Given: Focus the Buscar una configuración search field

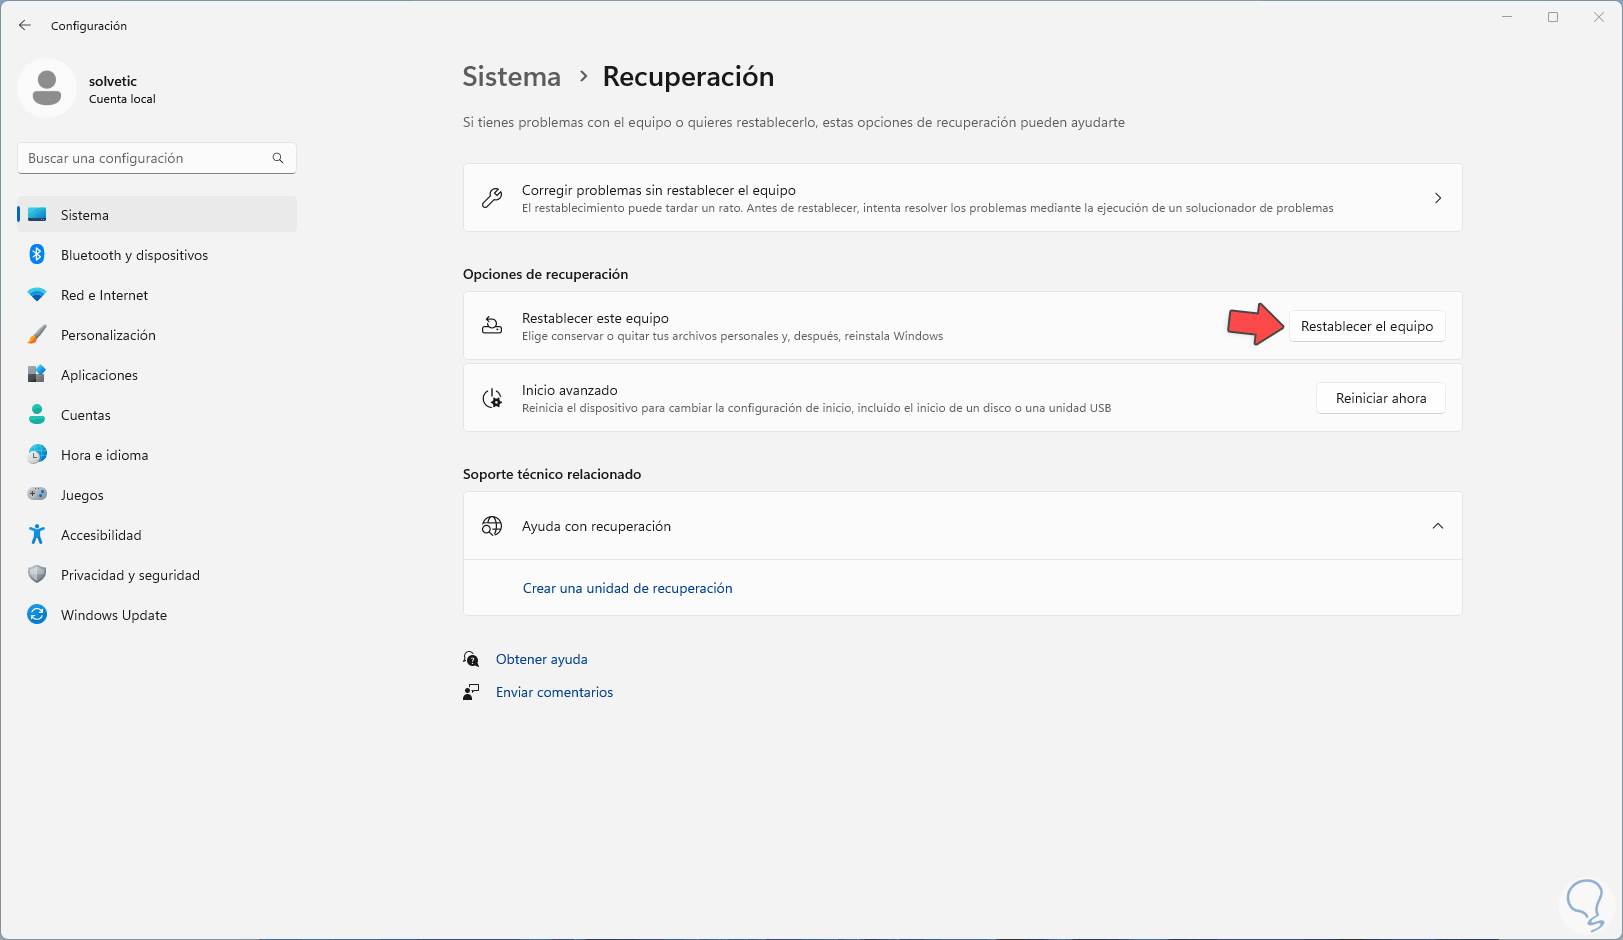Looking at the screenshot, I should (145, 158).
